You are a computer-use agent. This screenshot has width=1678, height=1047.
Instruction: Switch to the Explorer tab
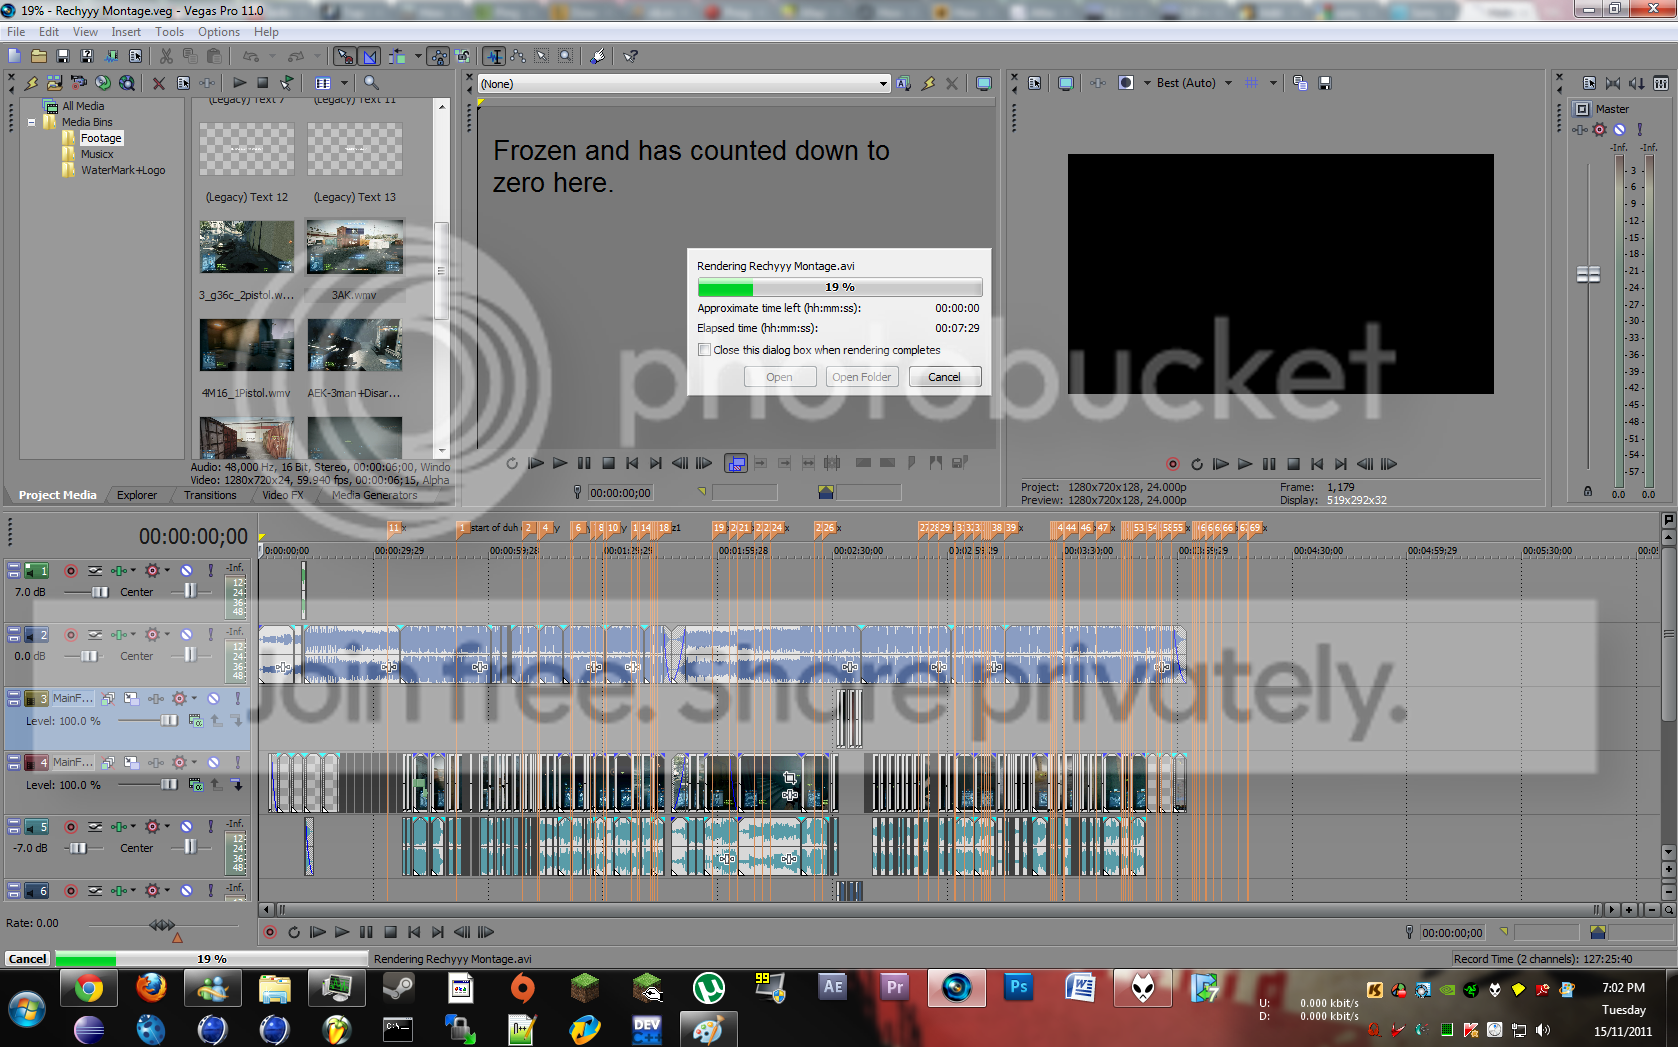136,495
